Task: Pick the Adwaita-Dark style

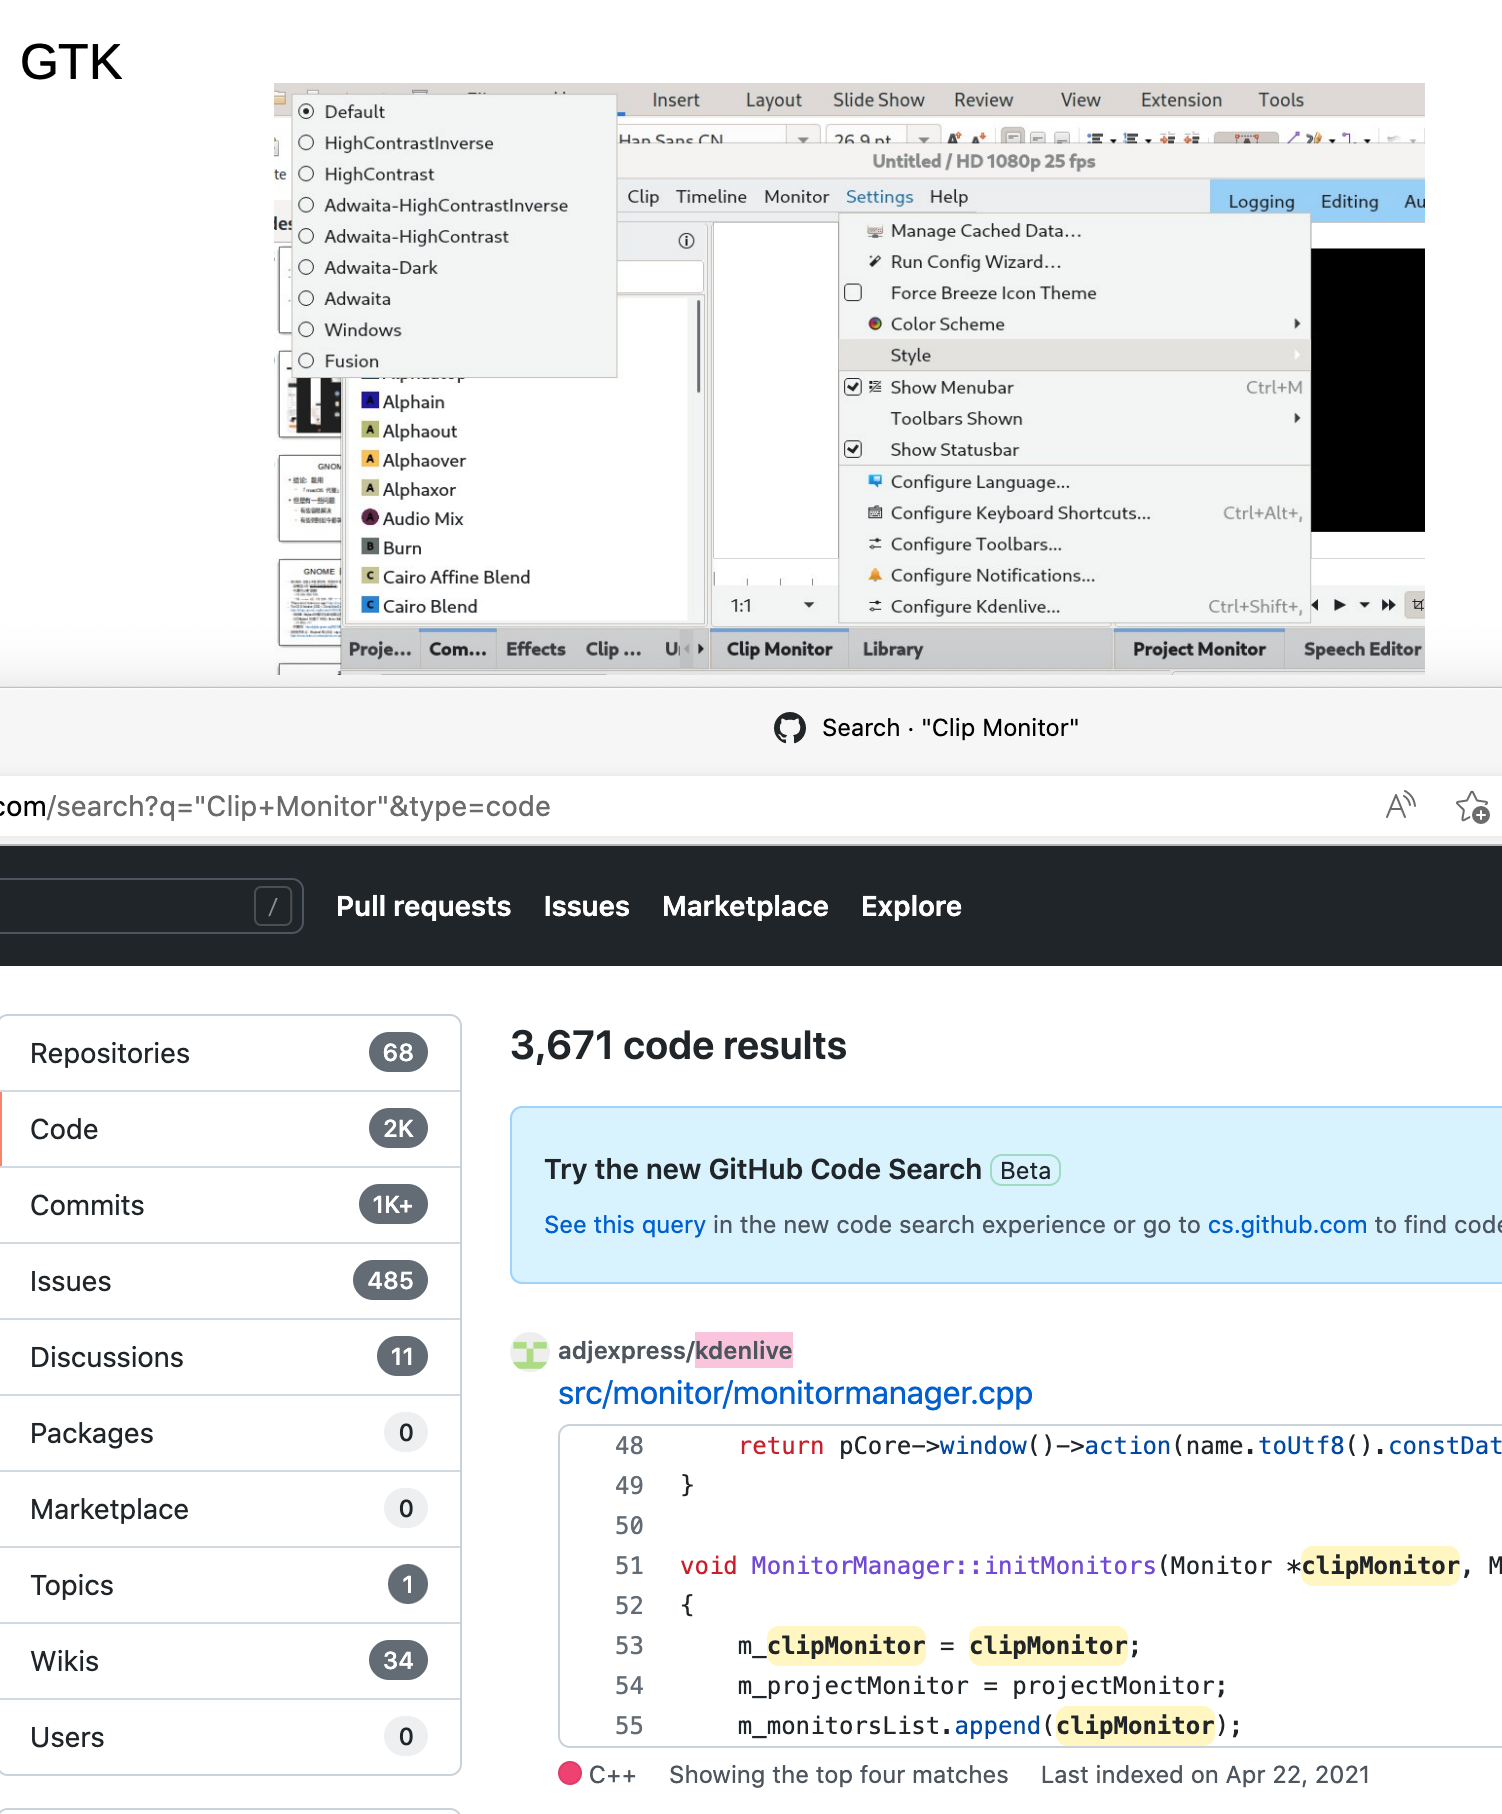Action: (x=306, y=267)
